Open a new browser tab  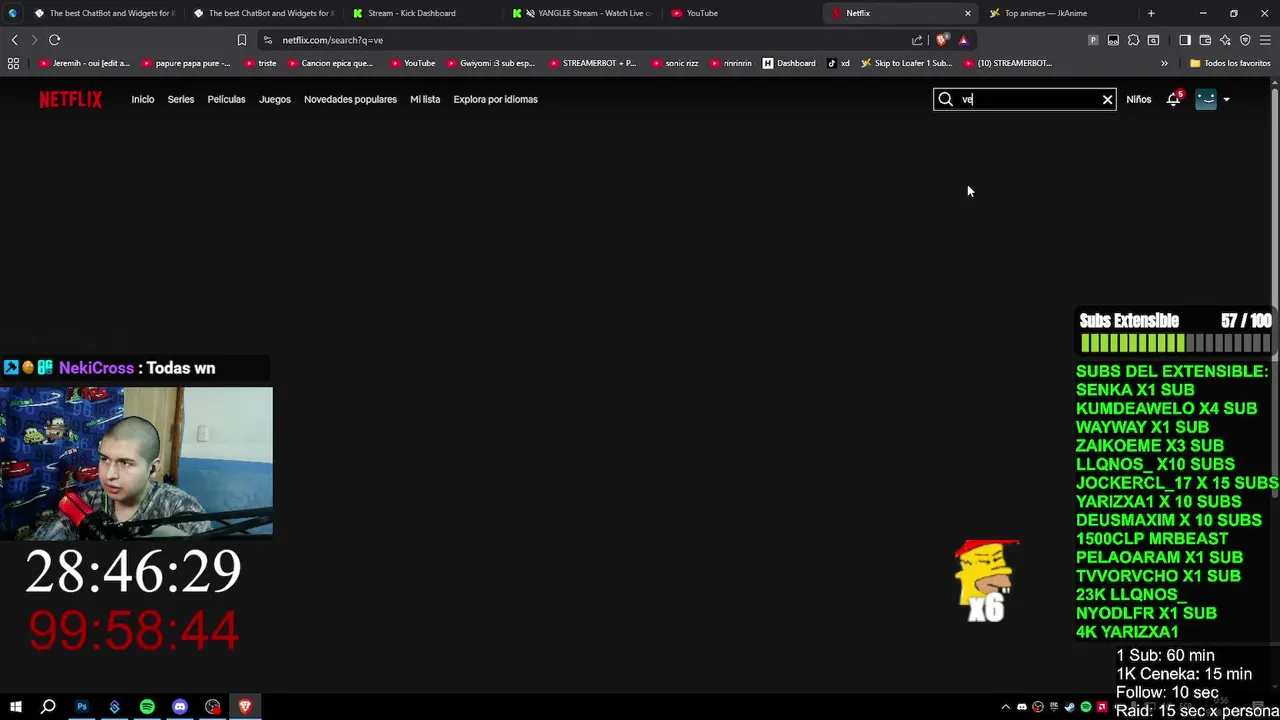(1151, 13)
